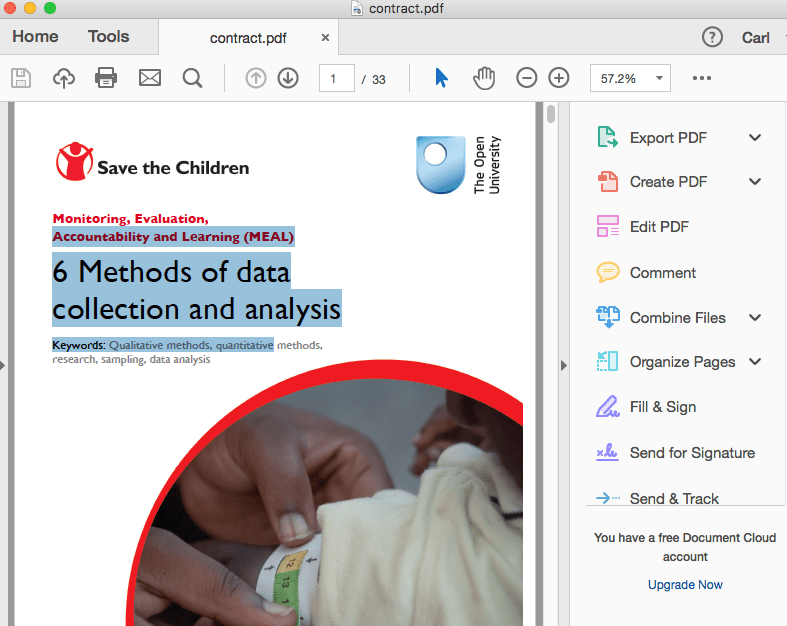
Task: Send file by email envelope icon
Action: pos(150,78)
